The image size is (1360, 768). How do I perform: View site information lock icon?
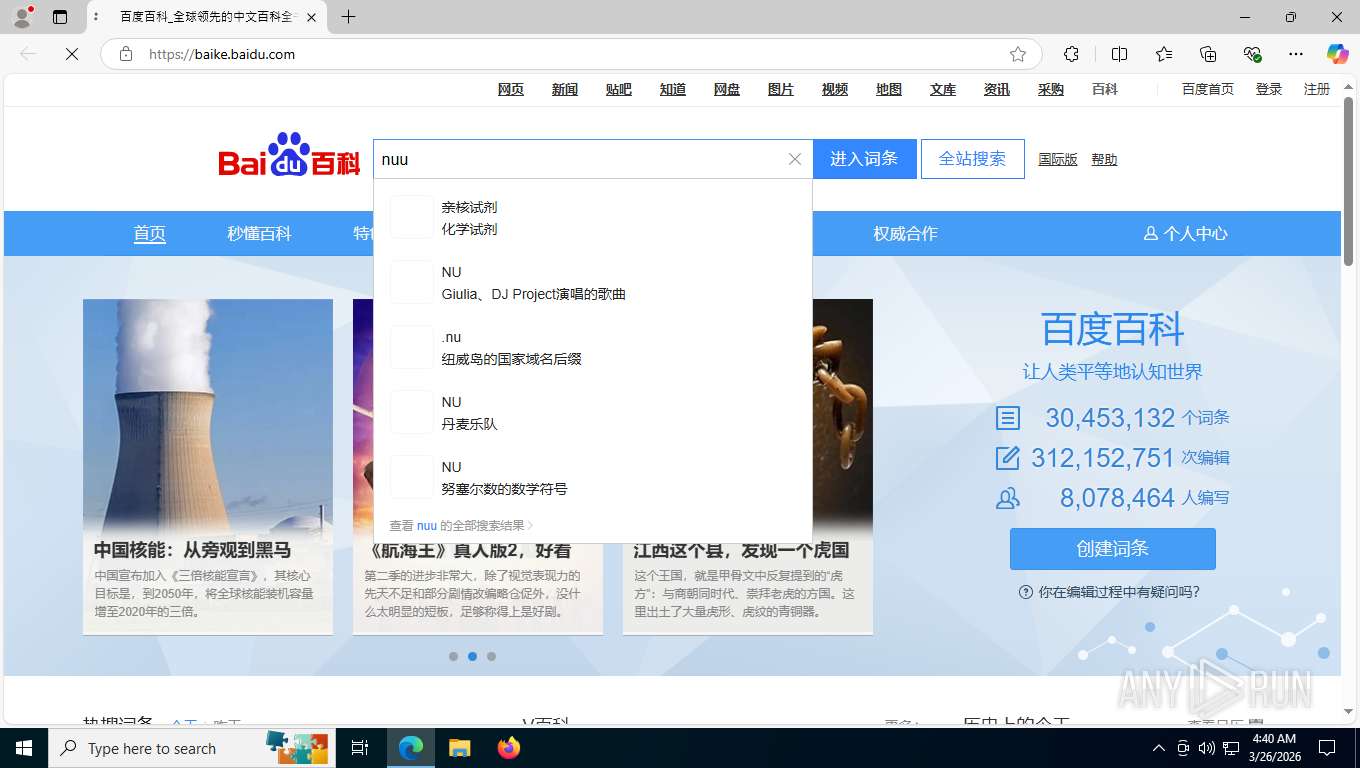click(x=126, y=54)
